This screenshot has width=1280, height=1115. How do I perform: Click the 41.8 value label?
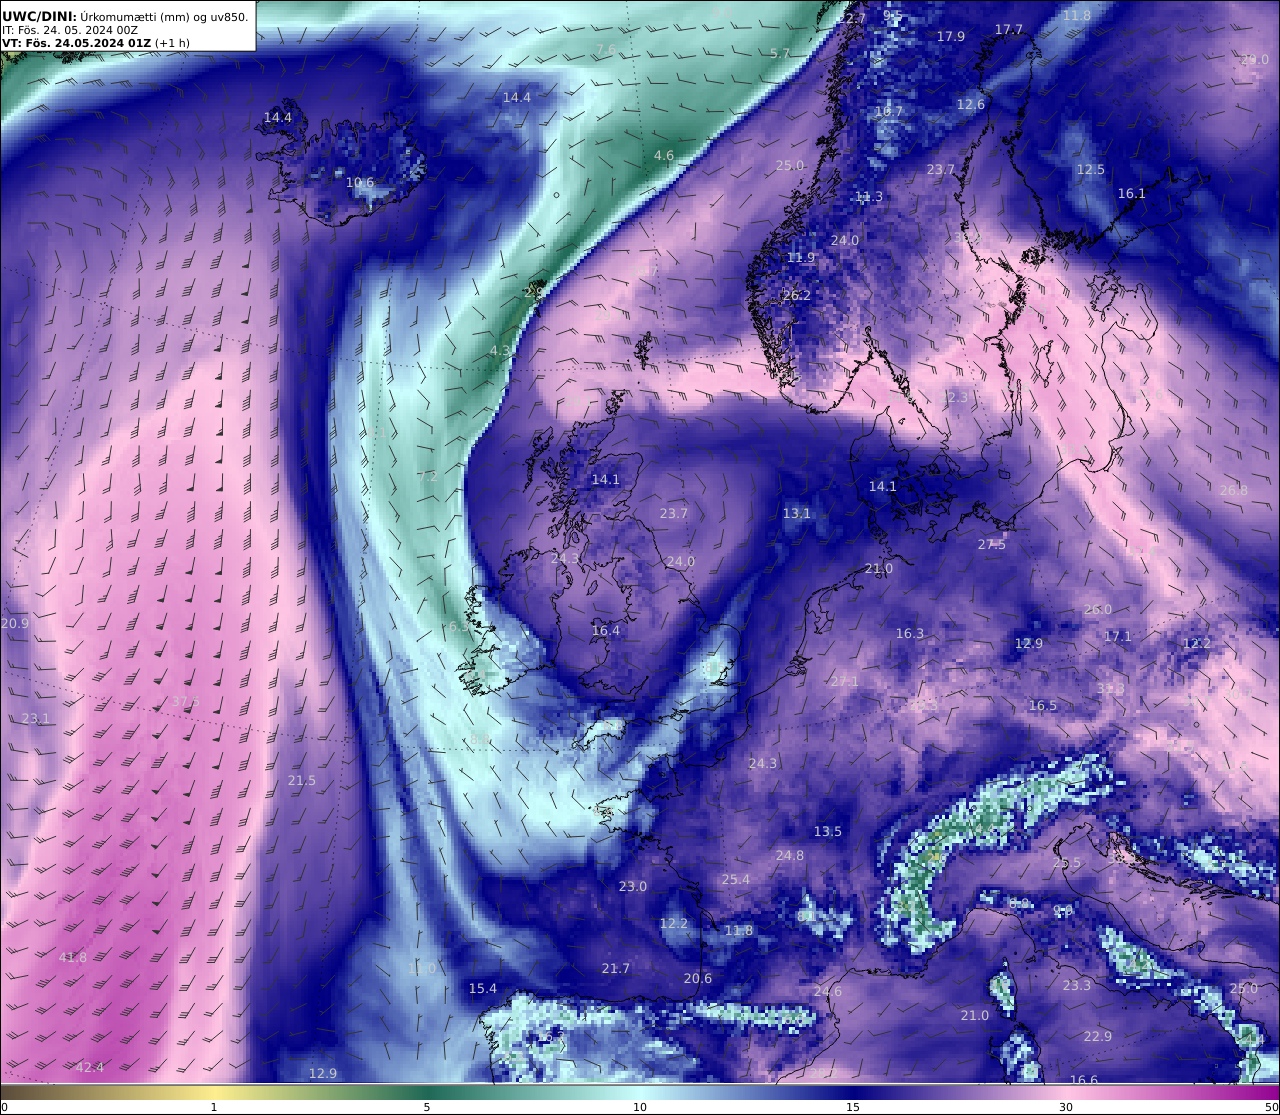(x=73, y=958)
